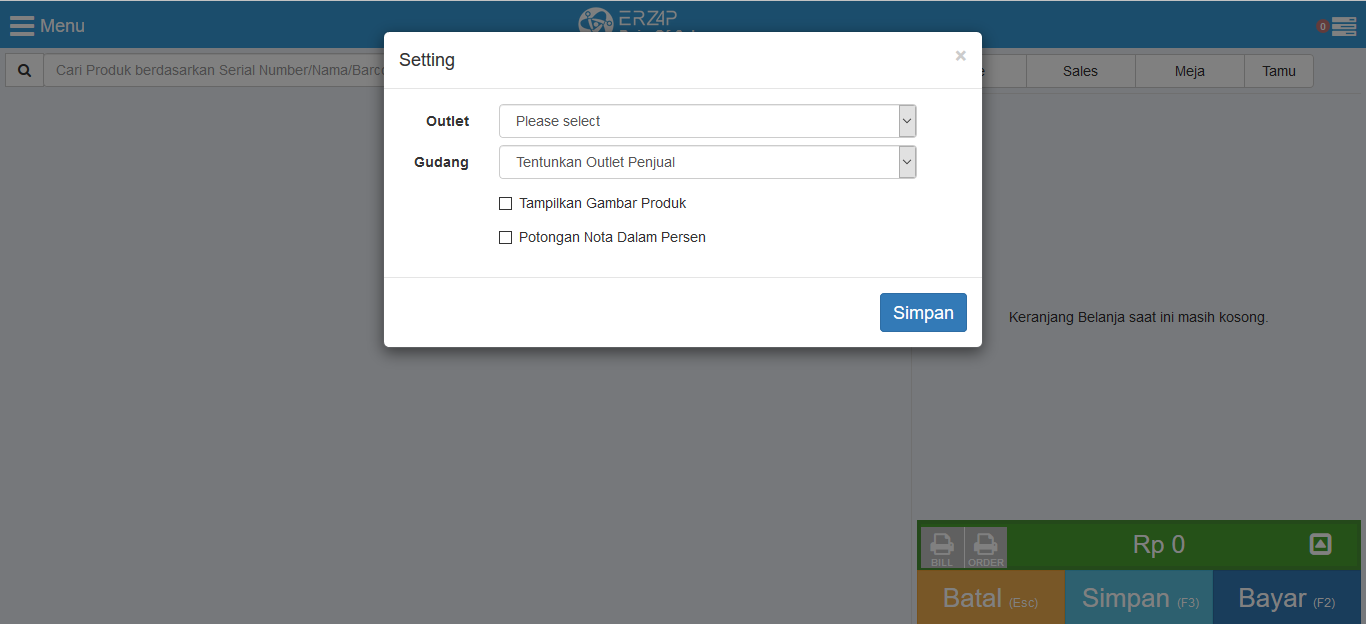
Task: Print bill with the BILL printer icon
Action: click(x=942, y=548)
